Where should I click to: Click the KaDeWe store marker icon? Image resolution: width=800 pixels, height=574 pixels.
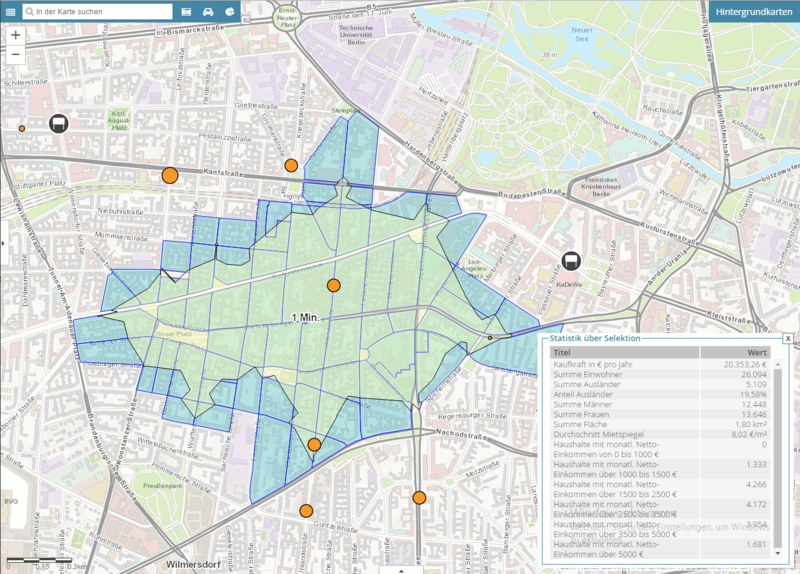tap(570, 262)
